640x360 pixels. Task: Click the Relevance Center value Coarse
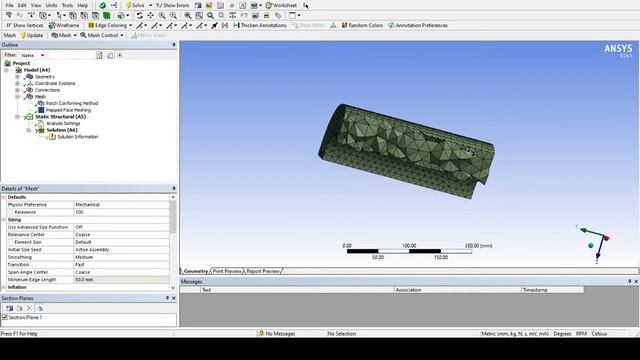(x=121, y=235)
